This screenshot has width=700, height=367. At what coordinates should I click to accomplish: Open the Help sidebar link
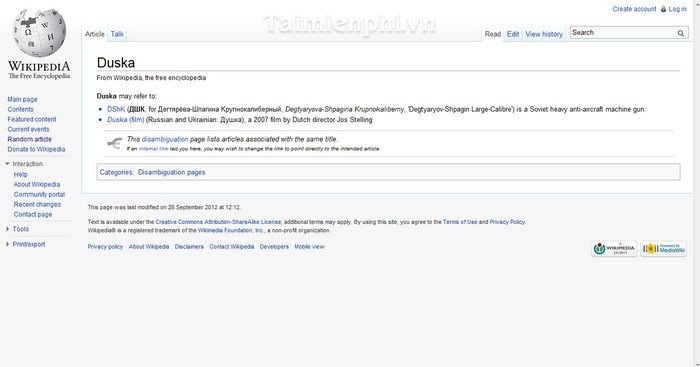21,175
